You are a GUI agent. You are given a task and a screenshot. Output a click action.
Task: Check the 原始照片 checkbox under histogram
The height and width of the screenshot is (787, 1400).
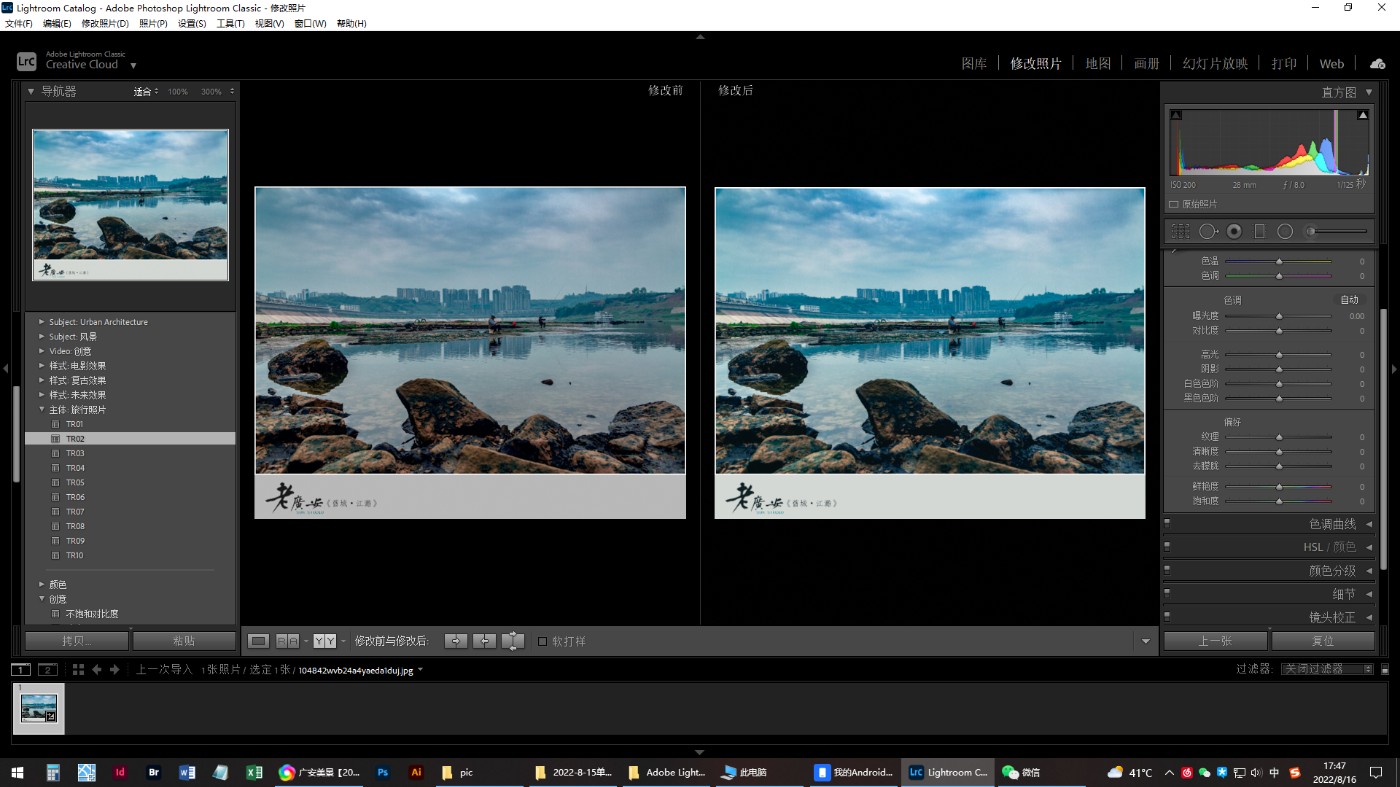(x=1174, y=204)
